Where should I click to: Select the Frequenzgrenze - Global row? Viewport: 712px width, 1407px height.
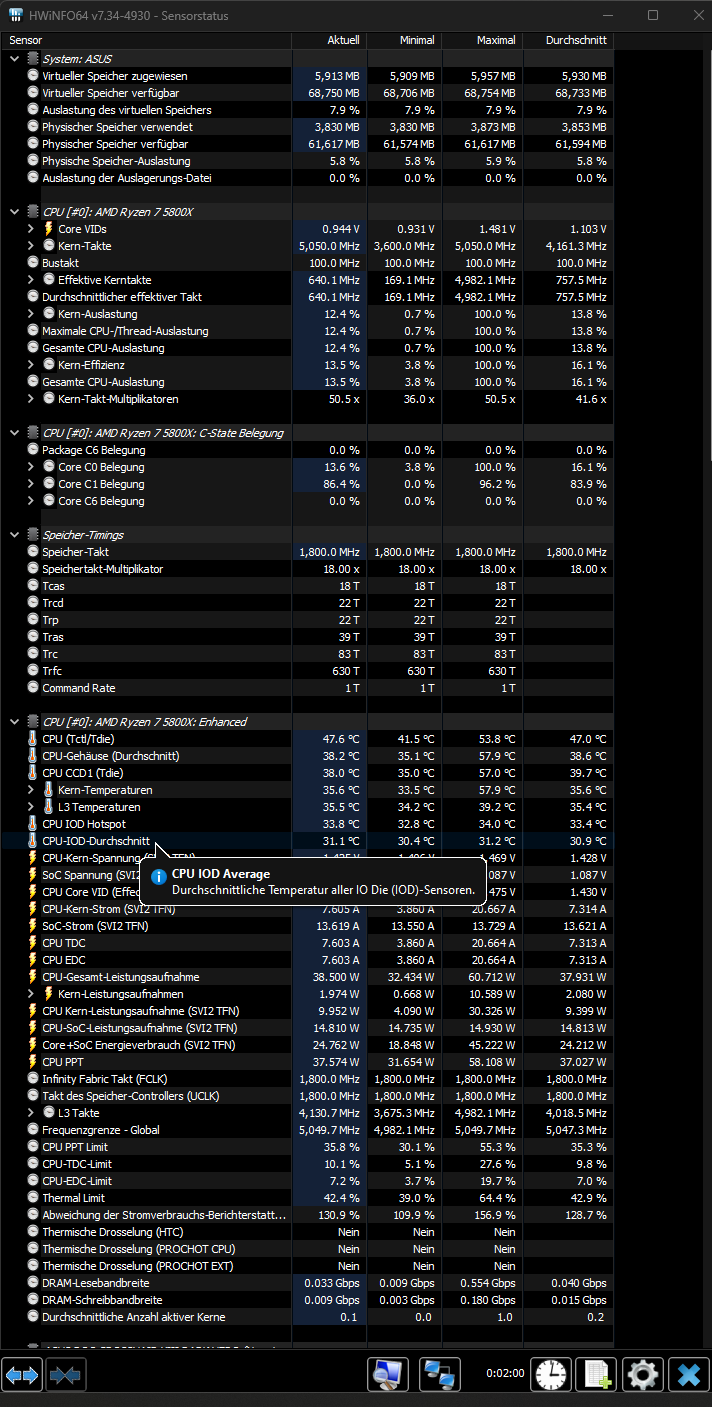pyautogui.click(x=306, y=1130)
